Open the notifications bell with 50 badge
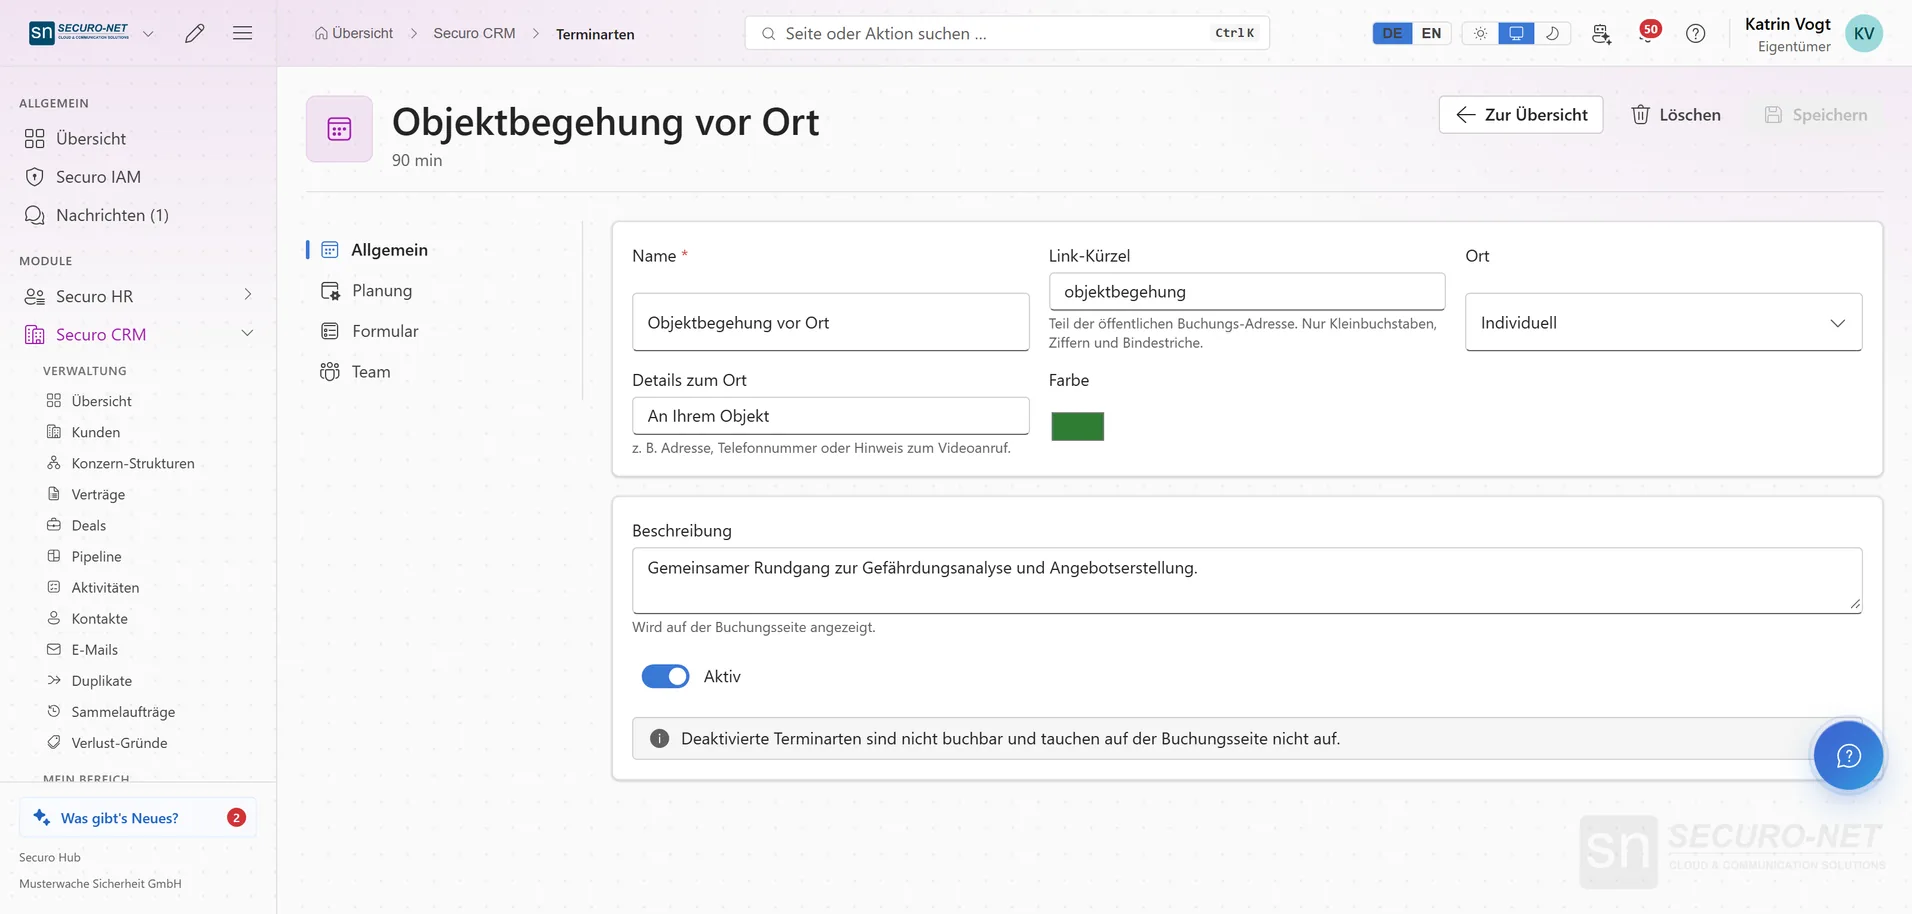The width and height of the screenshot is (1912, 914). point(1648,32)
